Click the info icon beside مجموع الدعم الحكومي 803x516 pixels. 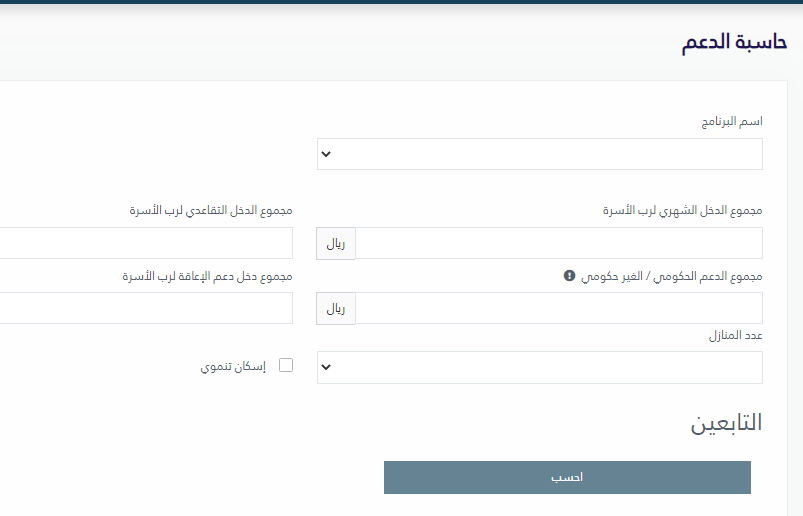click(569, 276)
